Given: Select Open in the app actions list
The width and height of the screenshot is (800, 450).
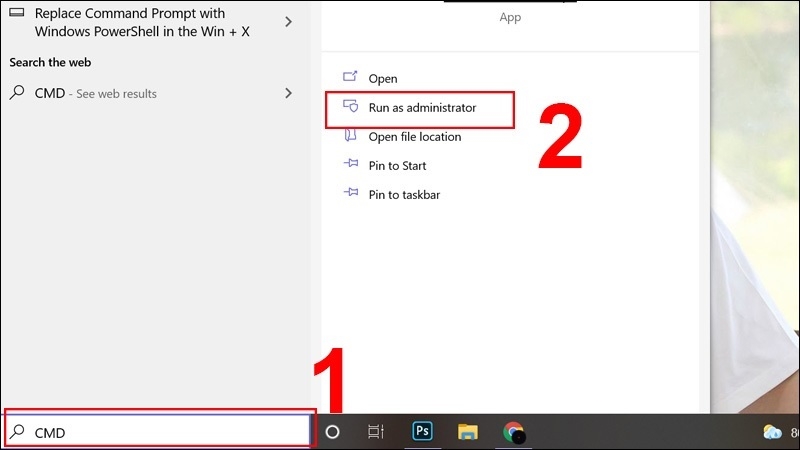Looking at the screenshot, I should 382,79.
